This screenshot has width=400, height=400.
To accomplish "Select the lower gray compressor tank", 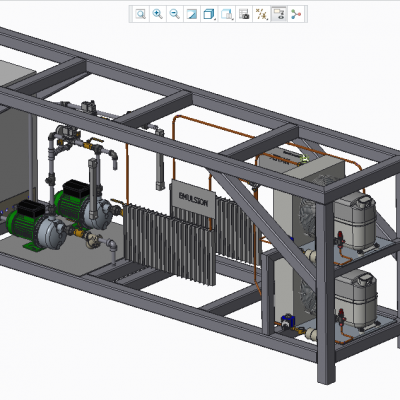I will pos(356,299).
